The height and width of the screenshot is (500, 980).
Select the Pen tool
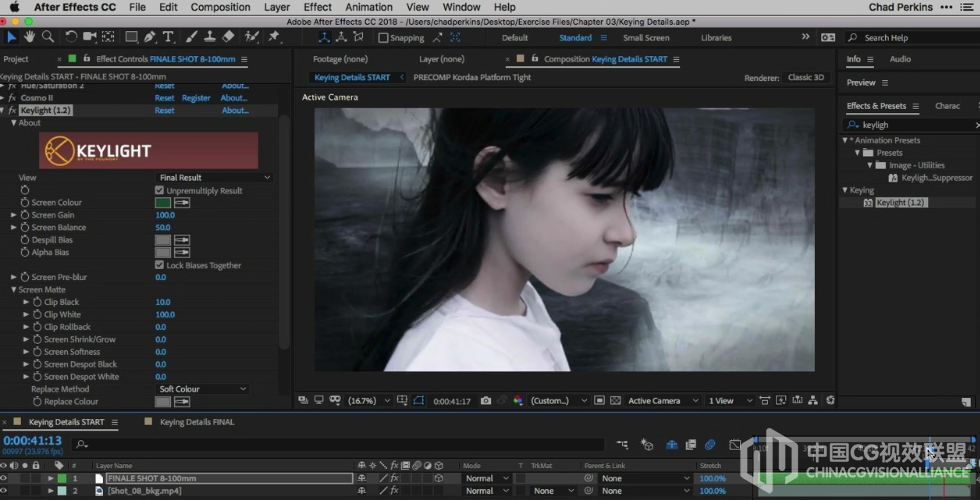[x=150, y=37]
